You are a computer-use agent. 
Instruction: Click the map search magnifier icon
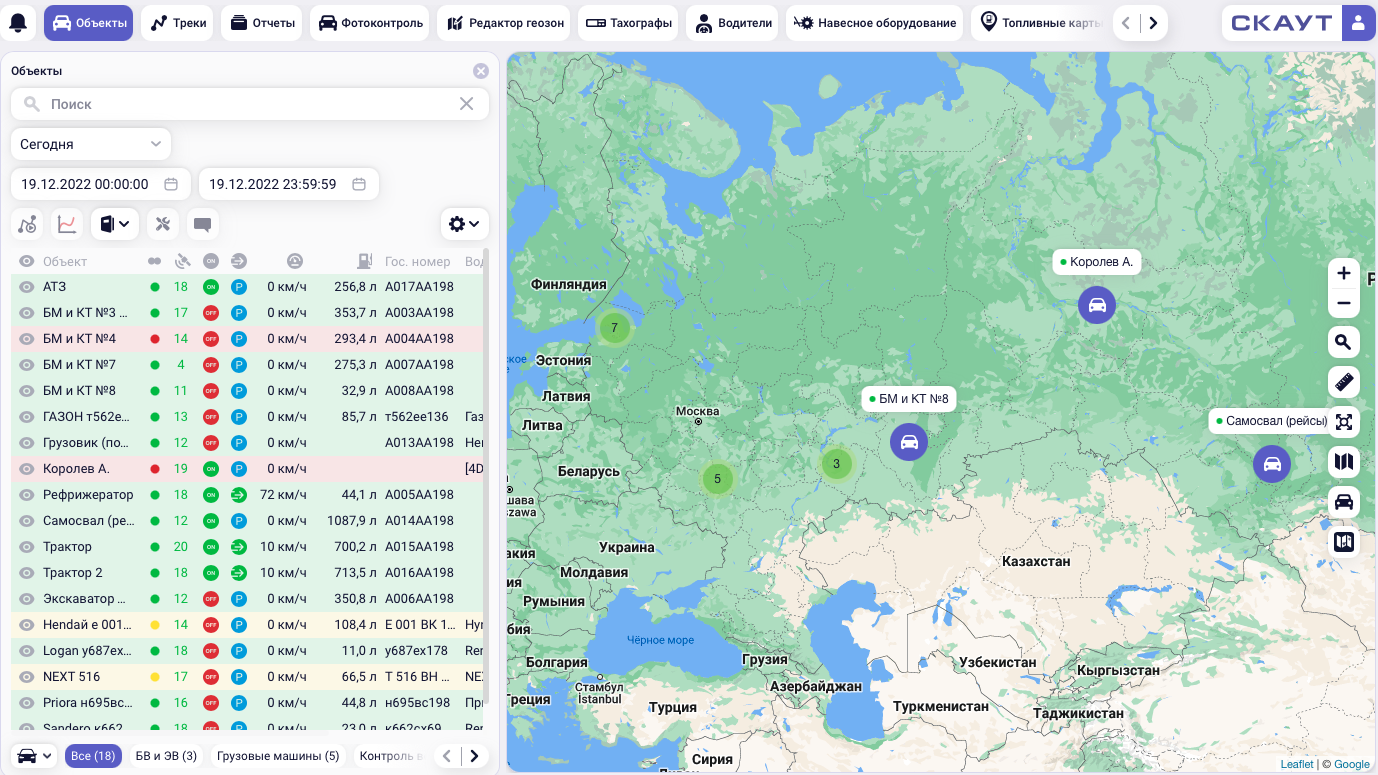(1343, 343)
